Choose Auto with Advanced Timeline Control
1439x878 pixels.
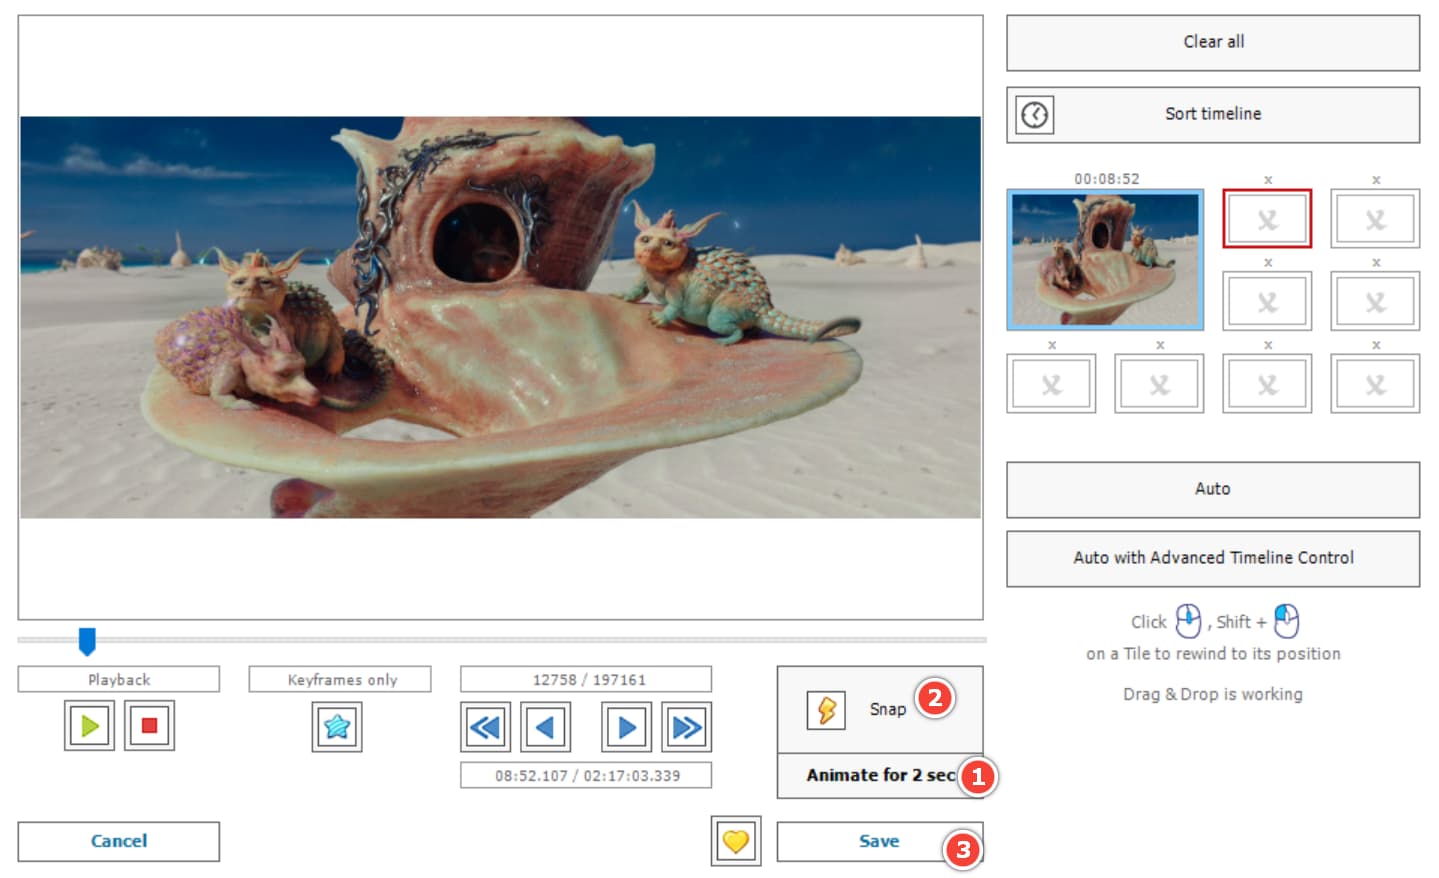[1212, 558]
